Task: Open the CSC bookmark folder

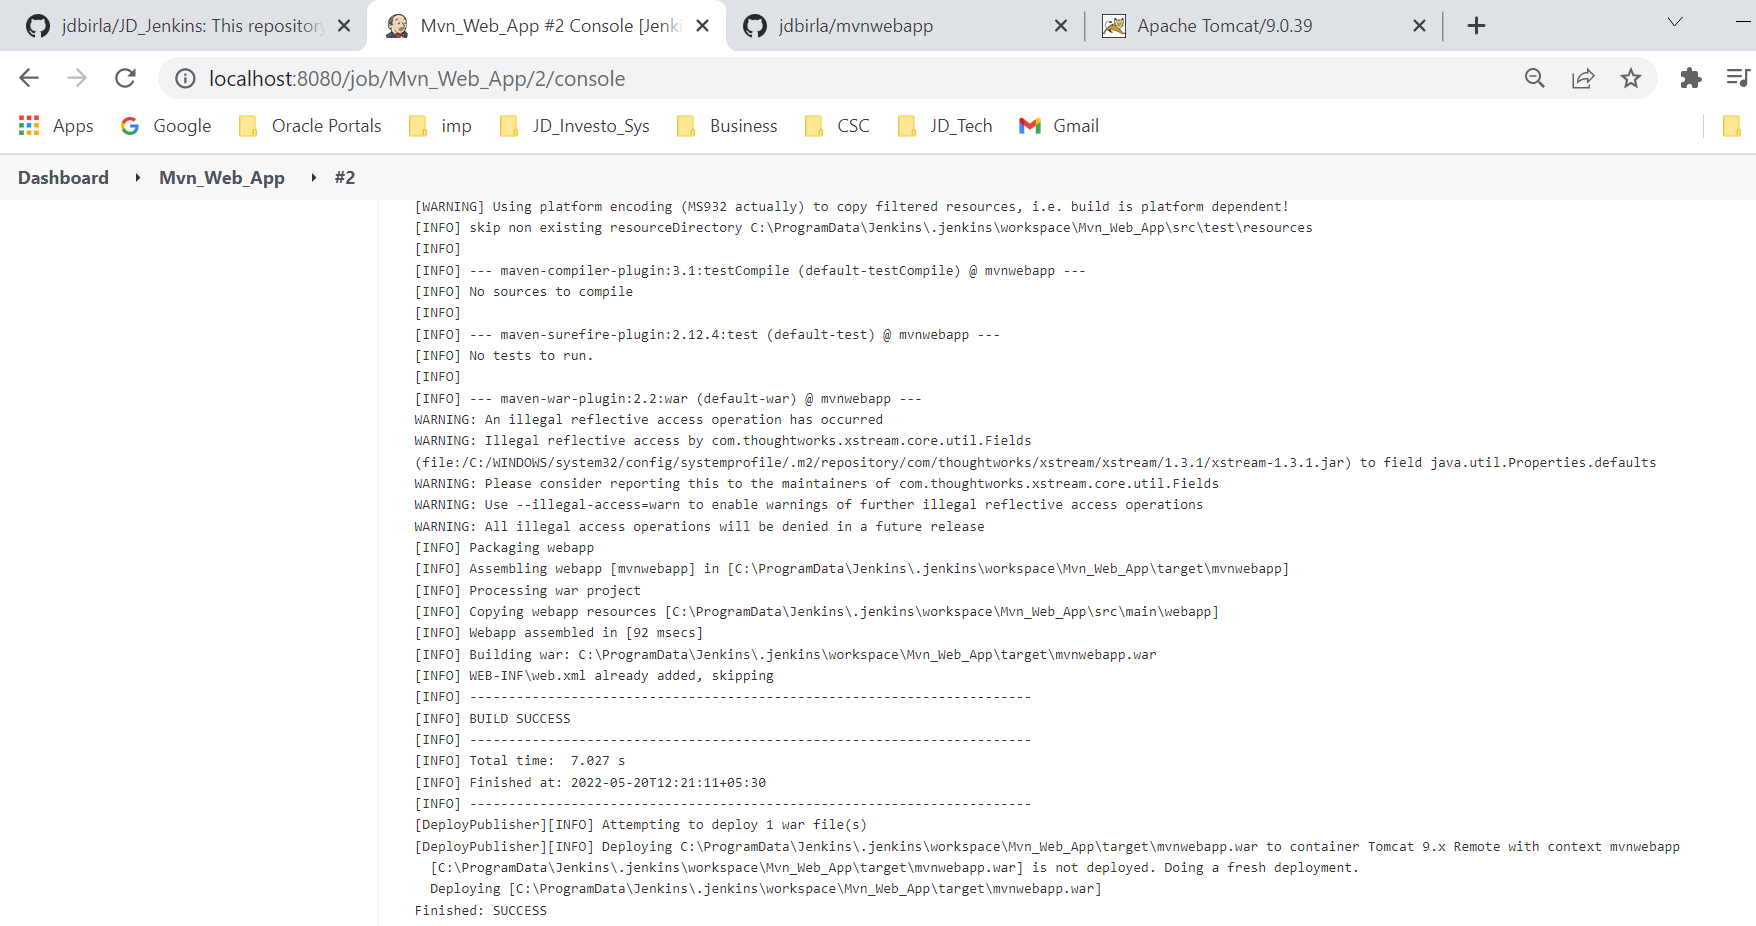Action: pos(836,126)
